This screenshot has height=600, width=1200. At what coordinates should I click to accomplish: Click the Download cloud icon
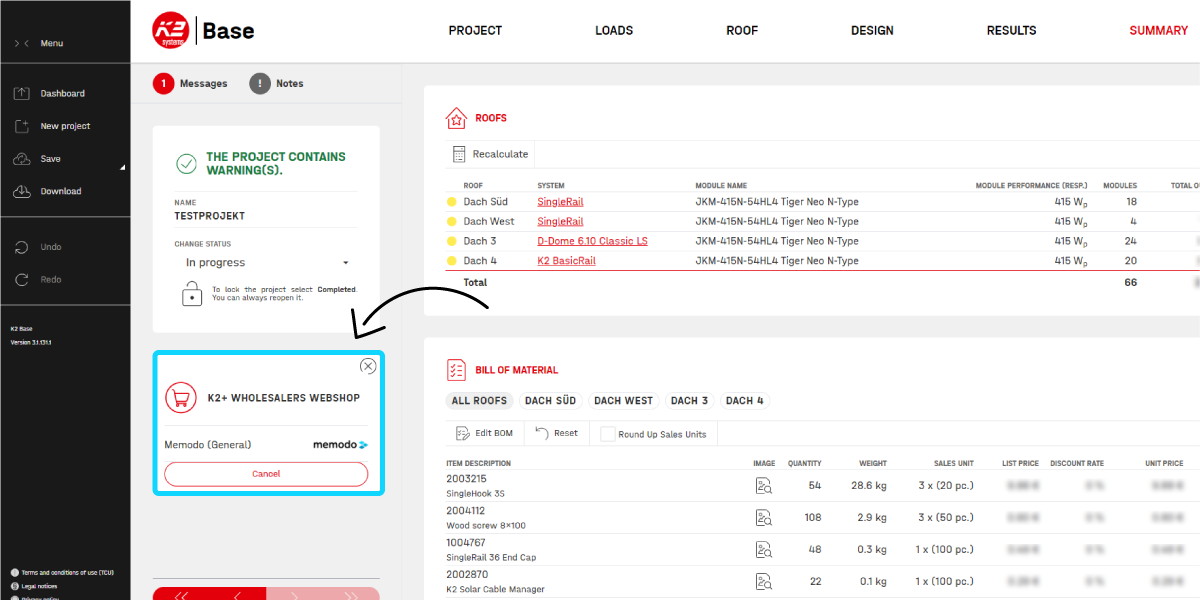22,191
